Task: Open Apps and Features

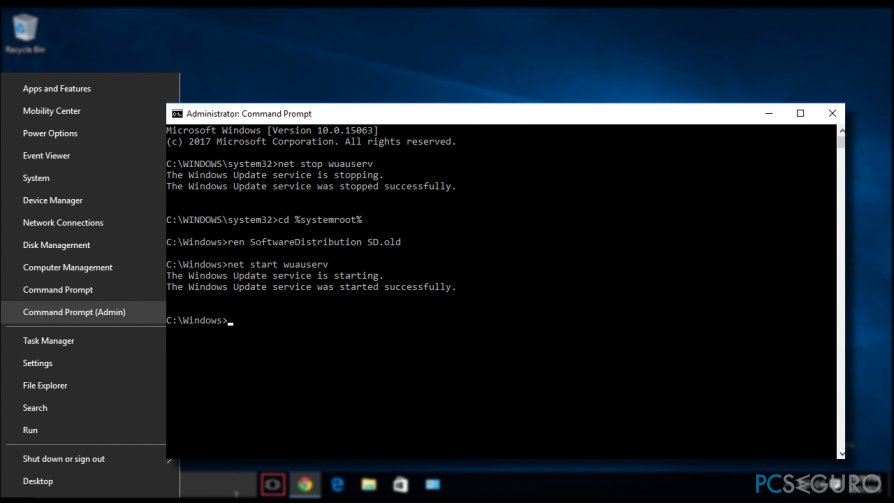Action: coord(56,89)
